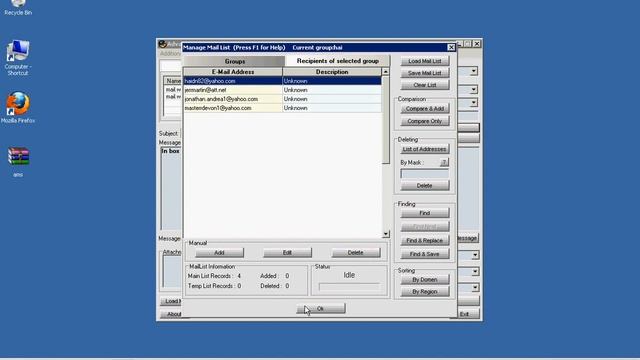Click Load Mail List button
The image size is (640, 360).
424,61
